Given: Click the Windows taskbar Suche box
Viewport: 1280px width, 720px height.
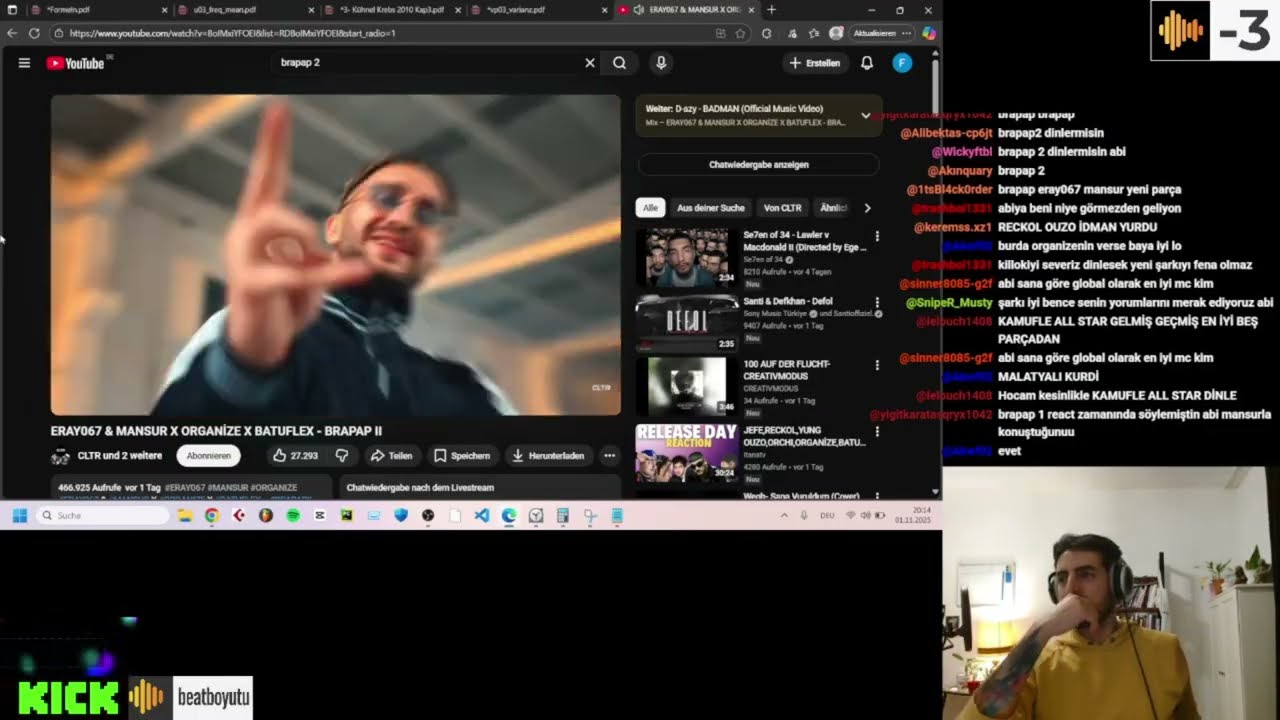Looking at the screenshot, I should click(x=103, y=516).
